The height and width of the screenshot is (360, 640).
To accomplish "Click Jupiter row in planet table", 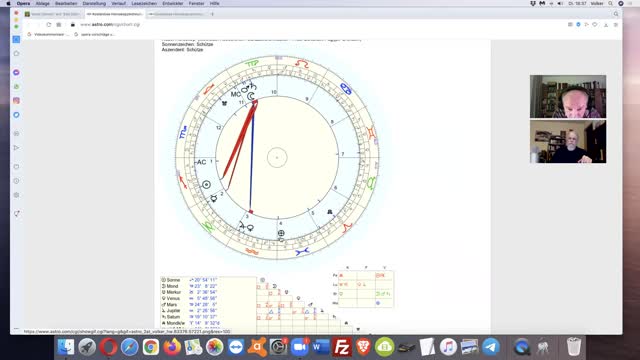I will tap(189, 311).
